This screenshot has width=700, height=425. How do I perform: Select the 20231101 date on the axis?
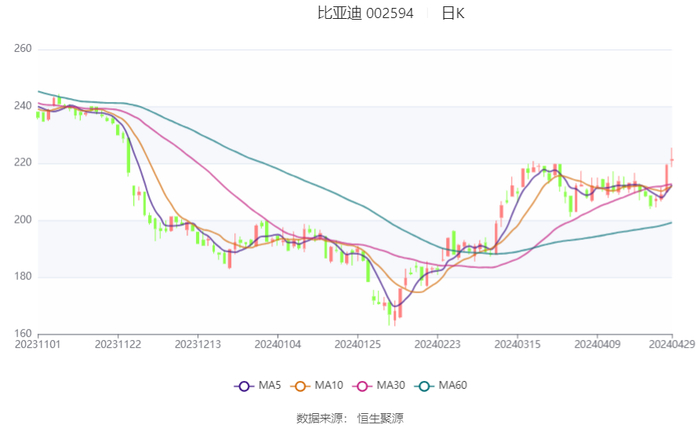(x=39, y=343)
